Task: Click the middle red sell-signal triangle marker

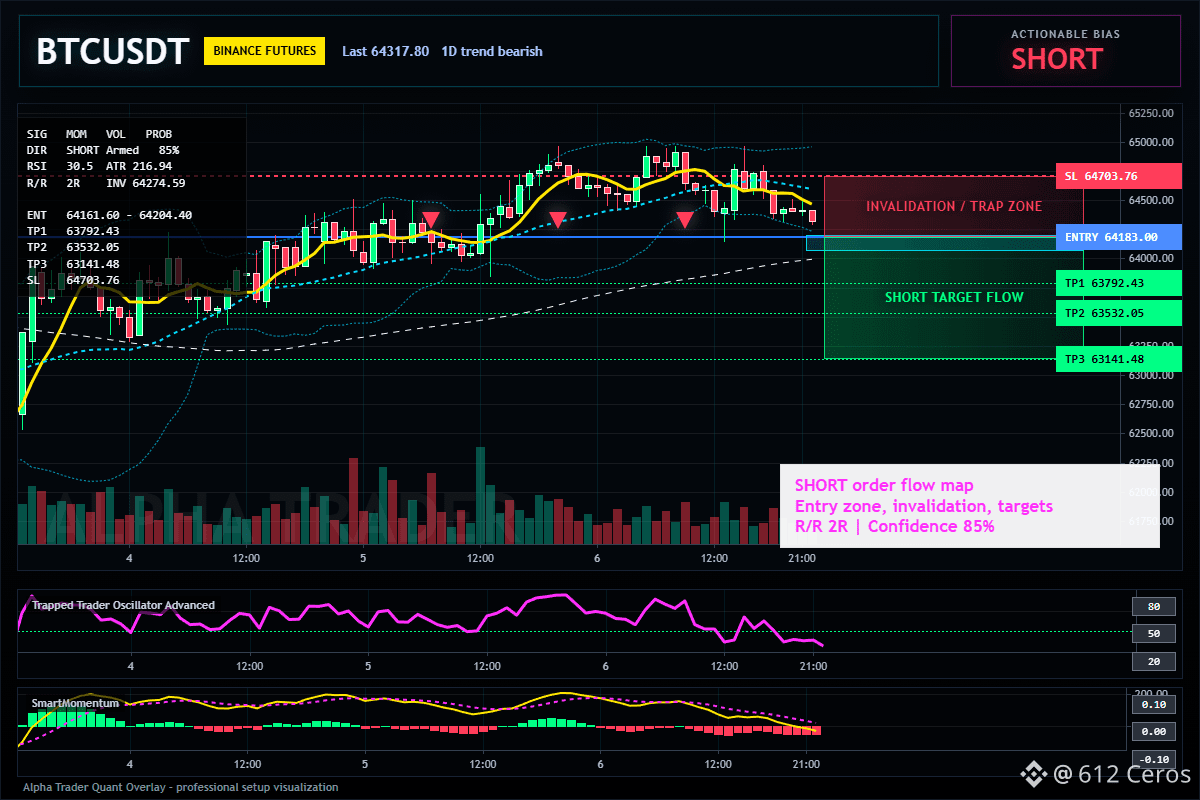Action: pos(558,218)
